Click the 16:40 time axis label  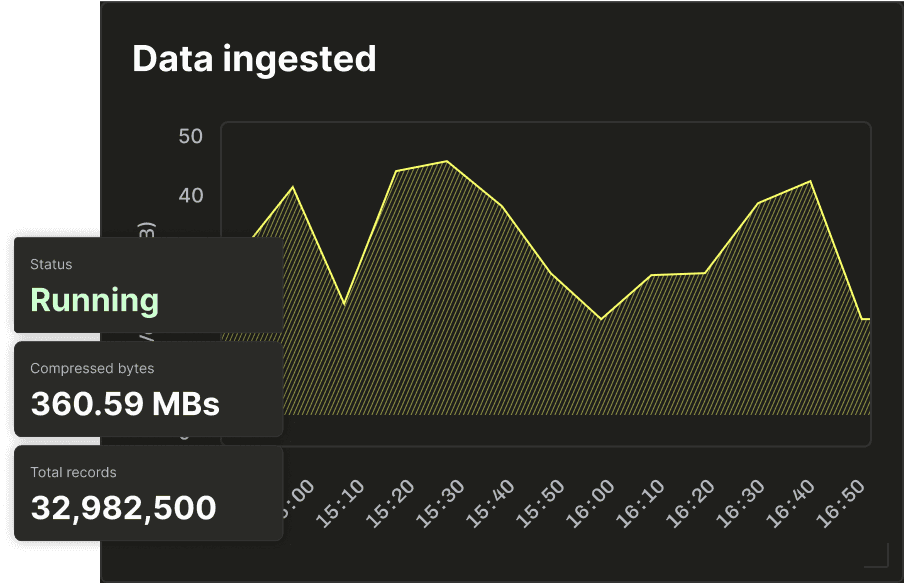tap(791, 503)
